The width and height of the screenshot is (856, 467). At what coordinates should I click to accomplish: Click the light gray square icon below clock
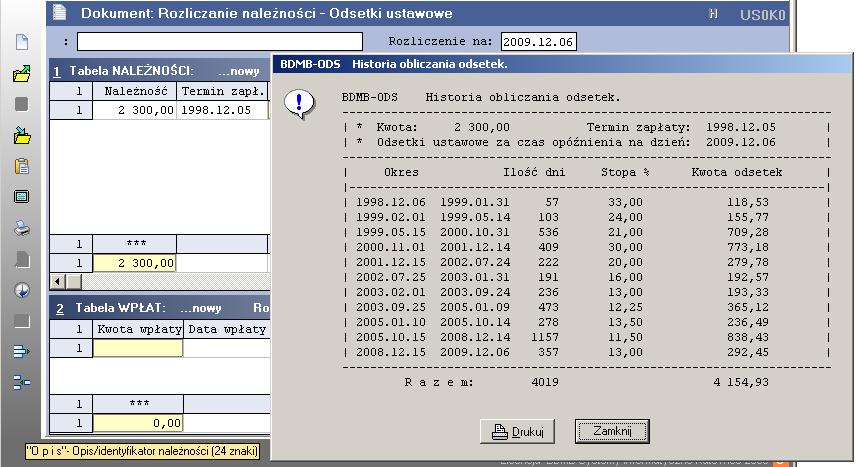(22, 321)
